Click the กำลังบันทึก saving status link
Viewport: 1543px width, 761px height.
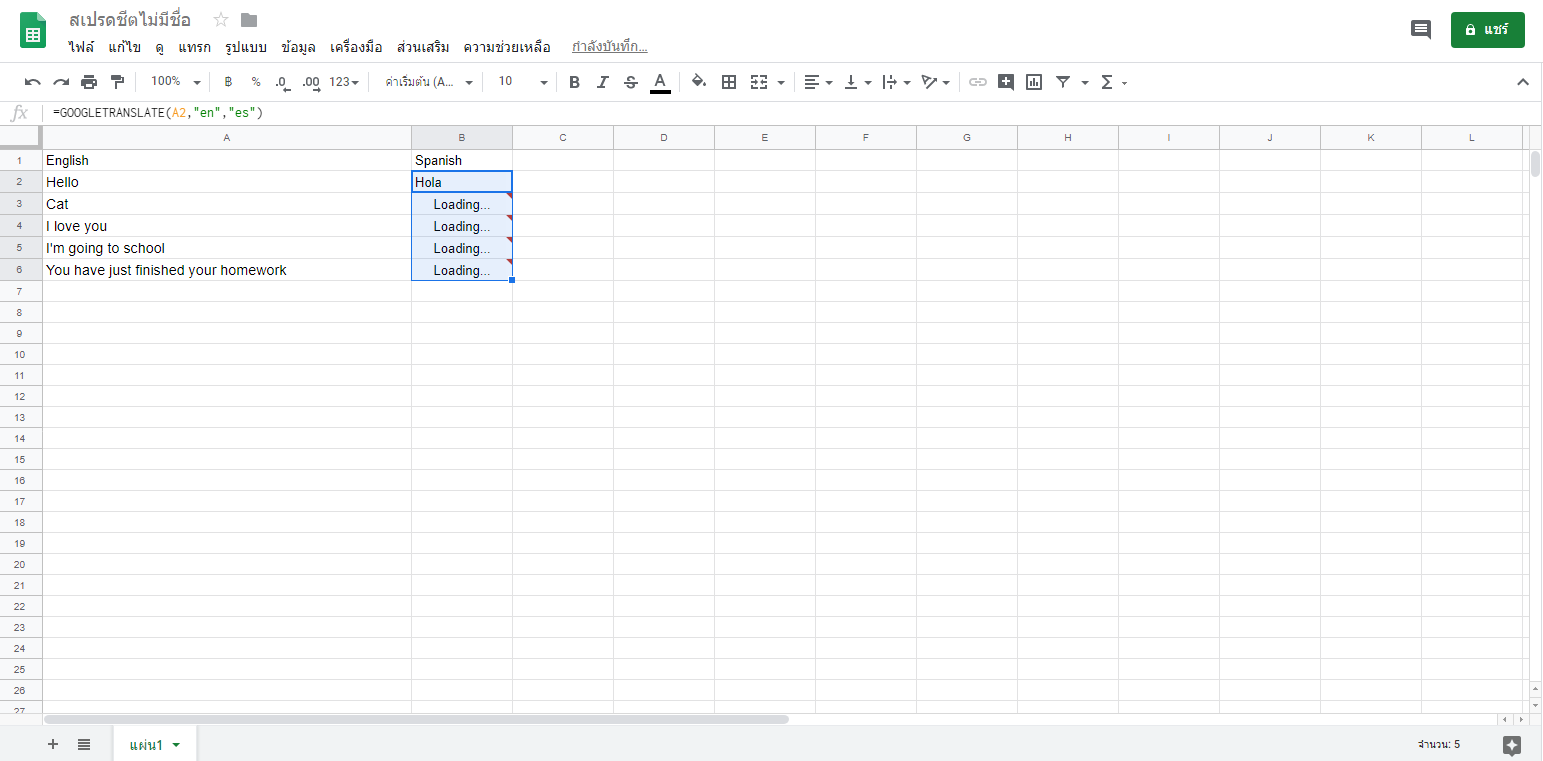tap(609, 47)
